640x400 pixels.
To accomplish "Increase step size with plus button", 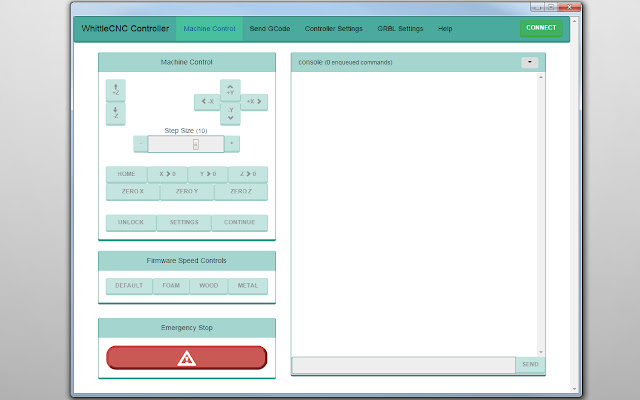I will (x=232, y=144).
